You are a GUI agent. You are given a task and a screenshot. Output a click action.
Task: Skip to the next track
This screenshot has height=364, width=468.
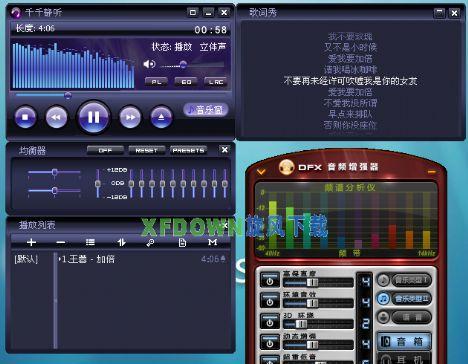[130, 117]
